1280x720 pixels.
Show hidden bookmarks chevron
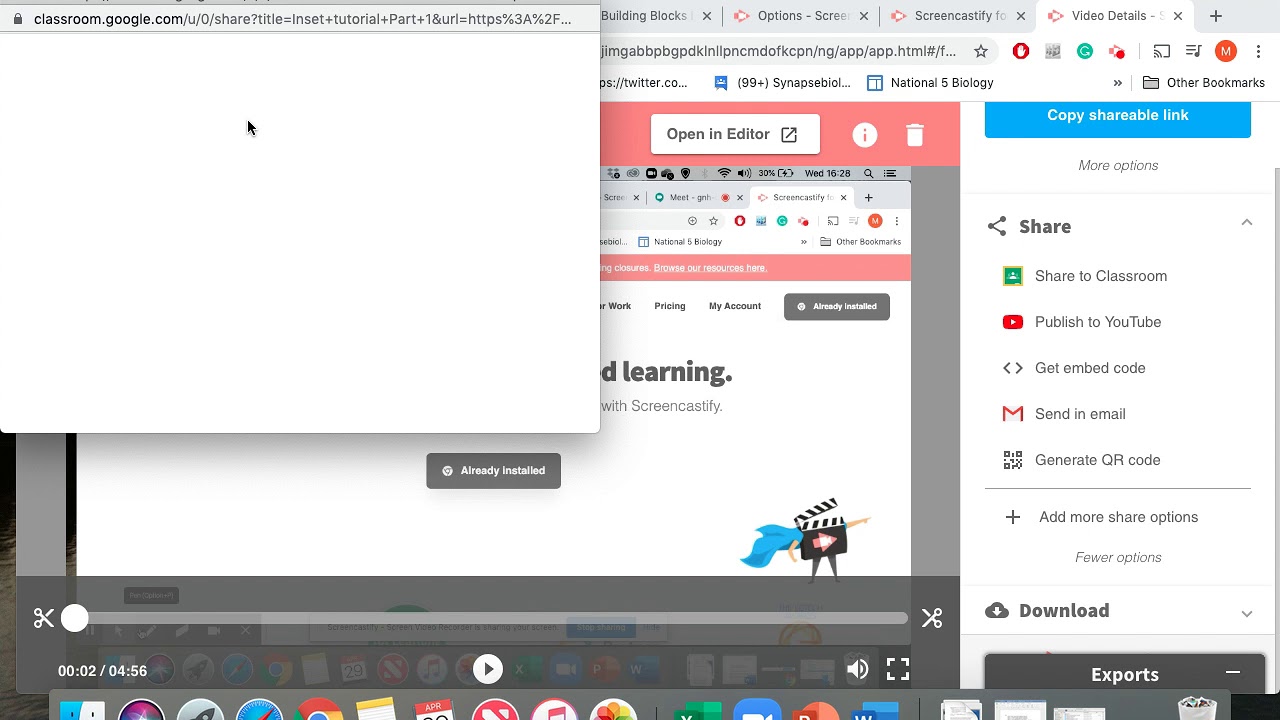tap(1117, 83)
